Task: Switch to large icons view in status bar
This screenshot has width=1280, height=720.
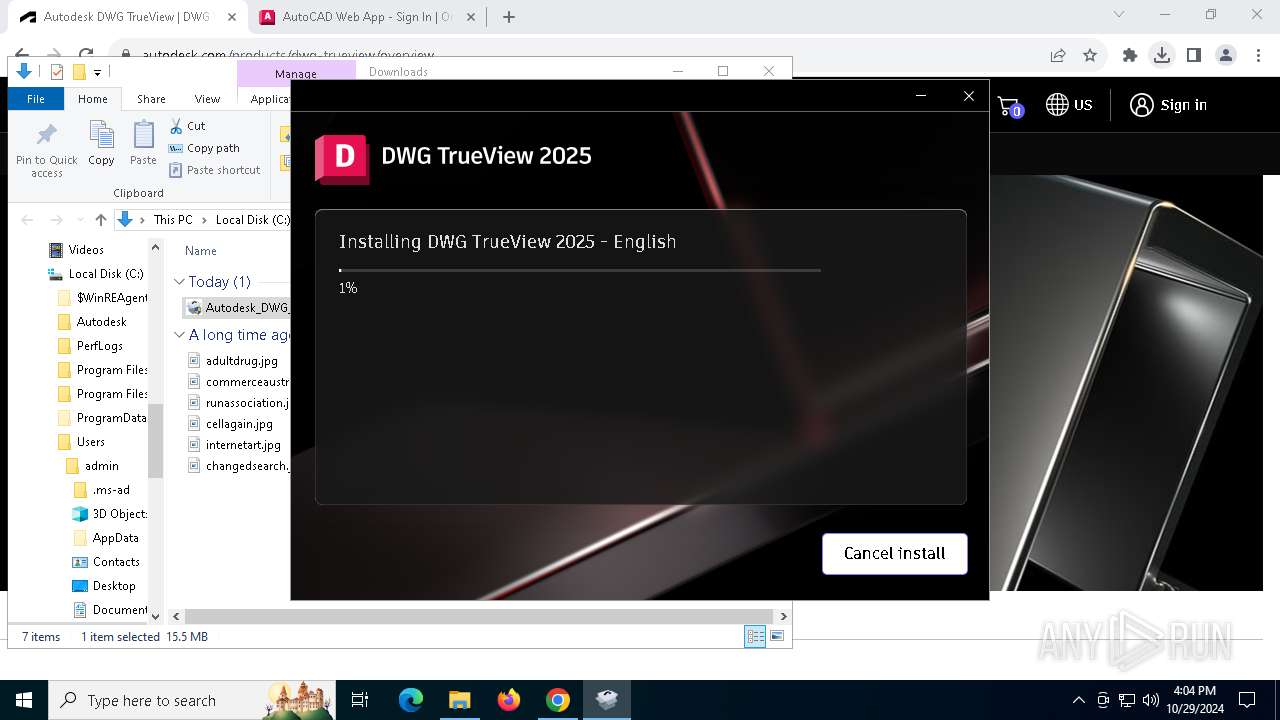Action: (x=777, y=636)
